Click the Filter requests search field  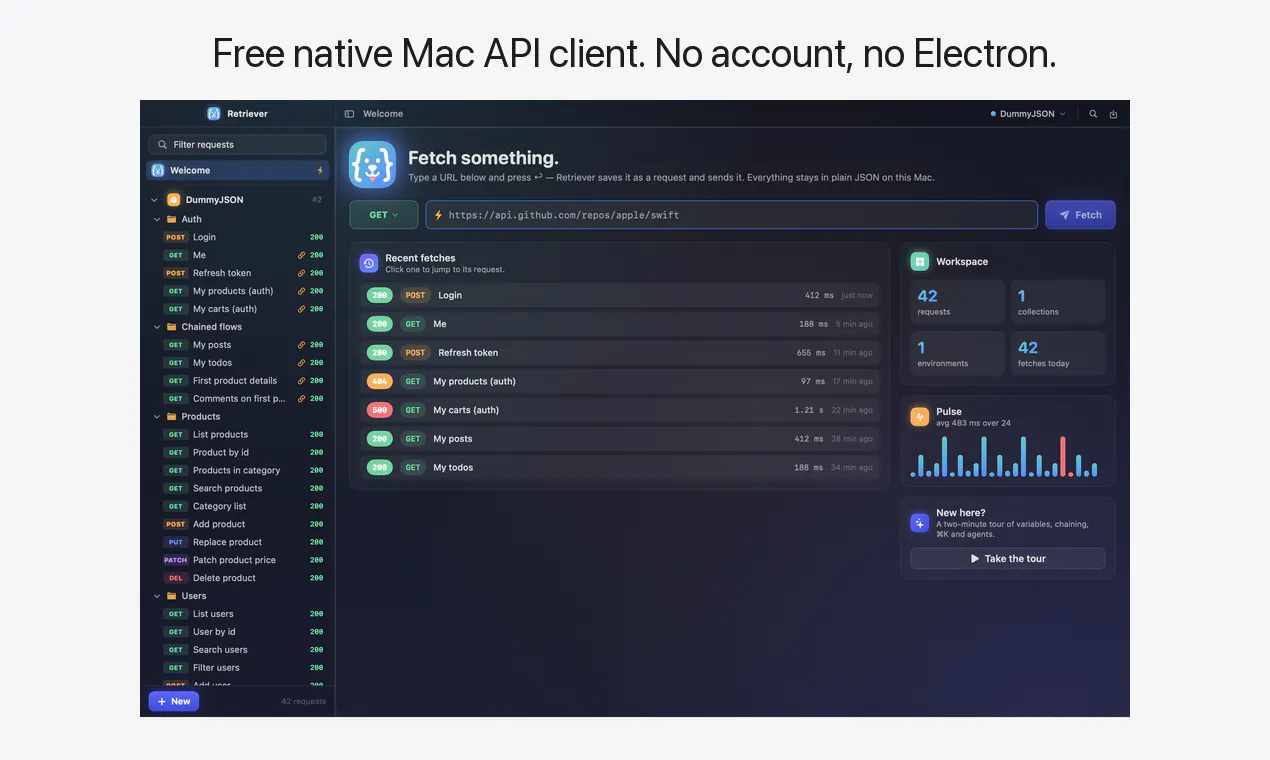(x=237, y=145)
